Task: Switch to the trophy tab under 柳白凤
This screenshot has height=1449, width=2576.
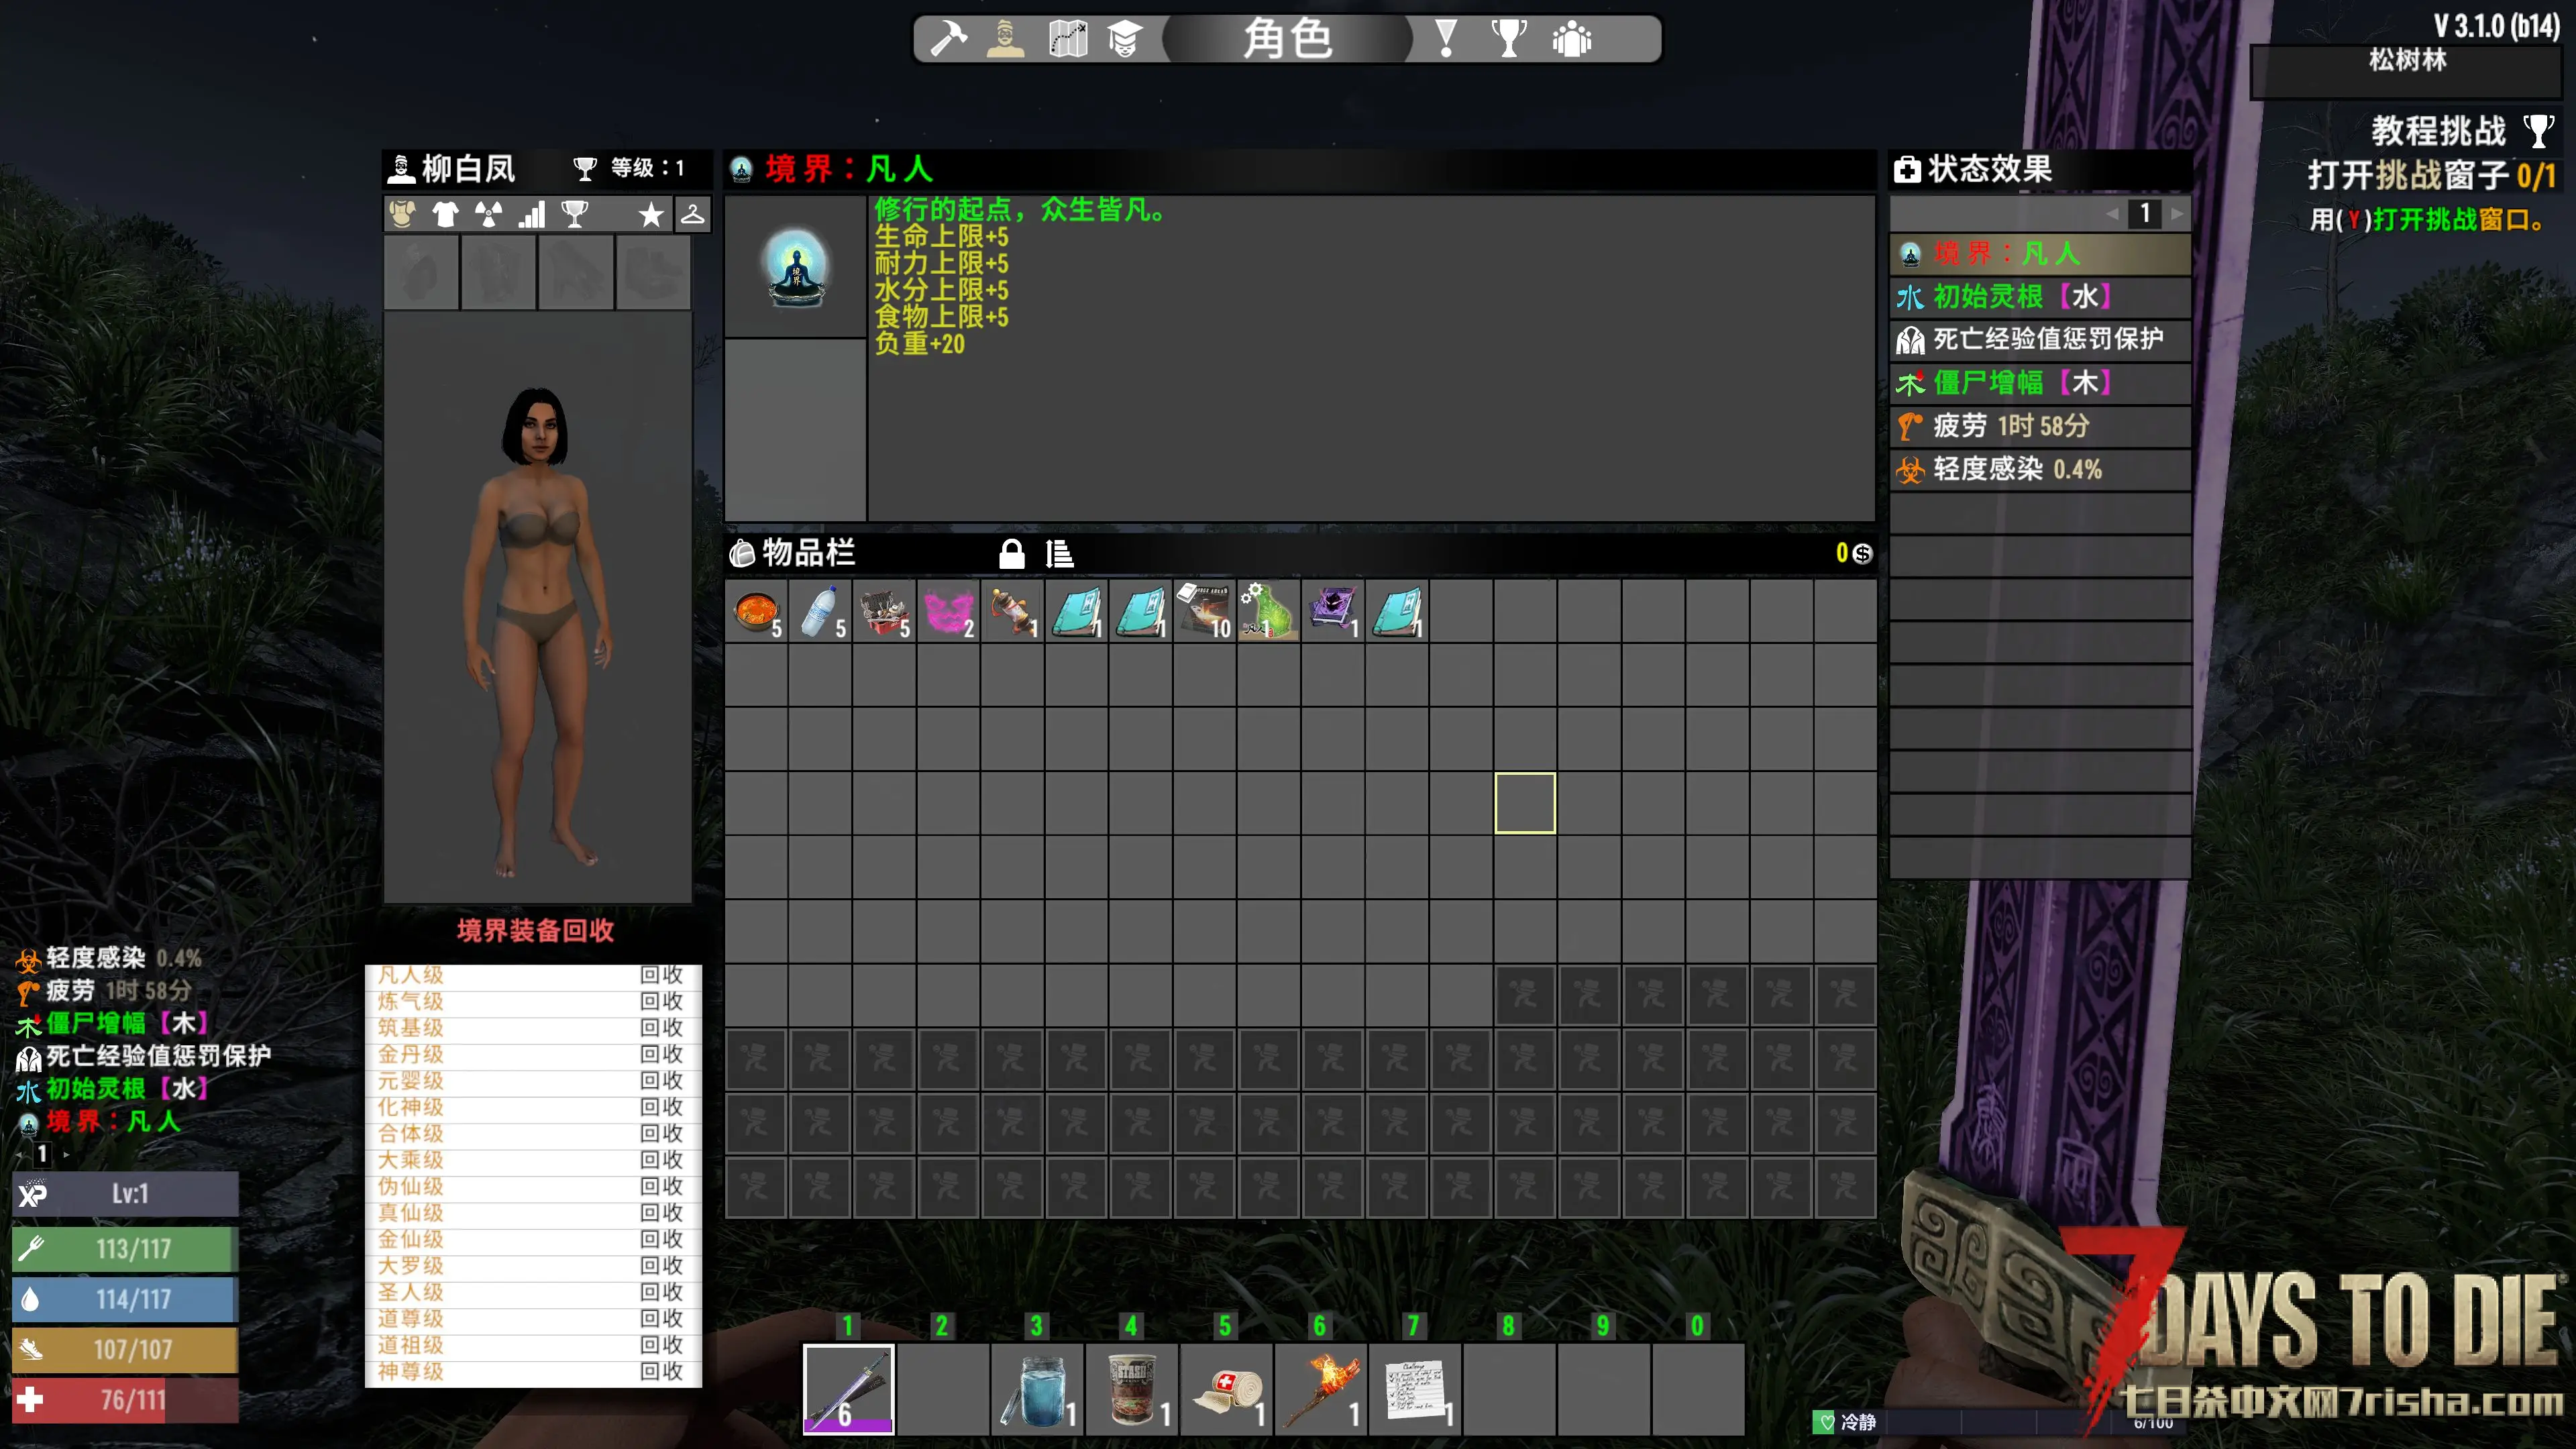Action: 575,214
